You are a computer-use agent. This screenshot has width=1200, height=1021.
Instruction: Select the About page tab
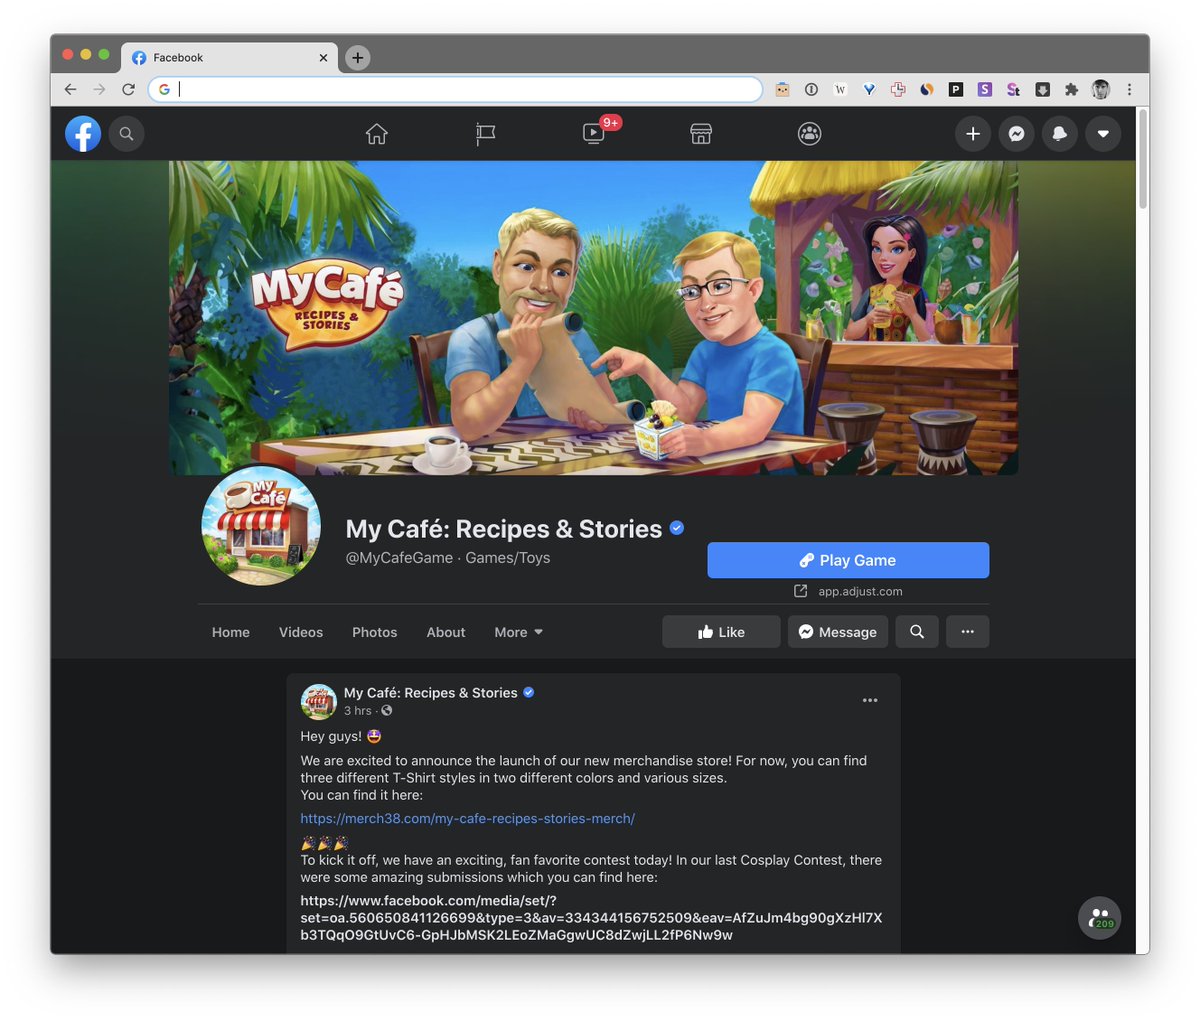[x=446, y=632]
